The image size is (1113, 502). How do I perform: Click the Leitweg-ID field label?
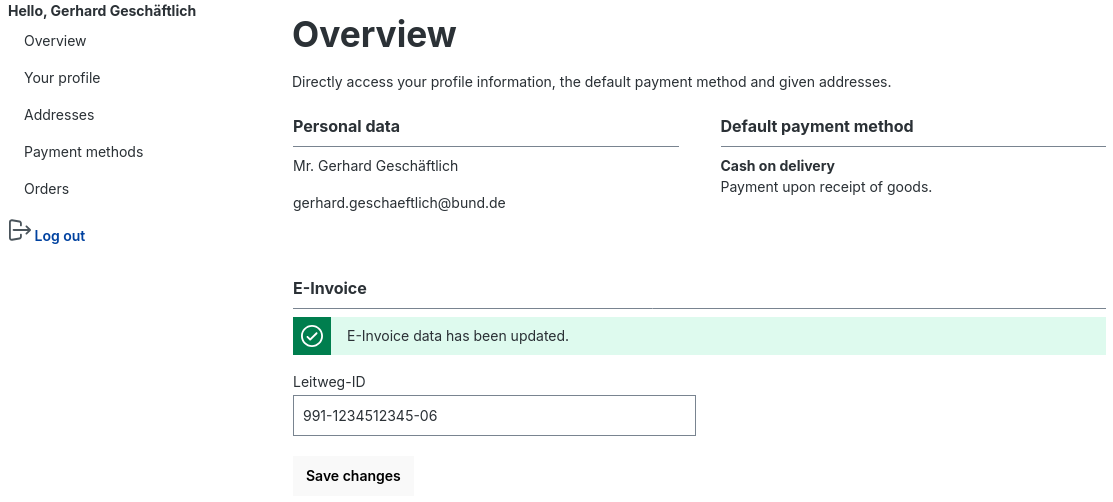329,382
